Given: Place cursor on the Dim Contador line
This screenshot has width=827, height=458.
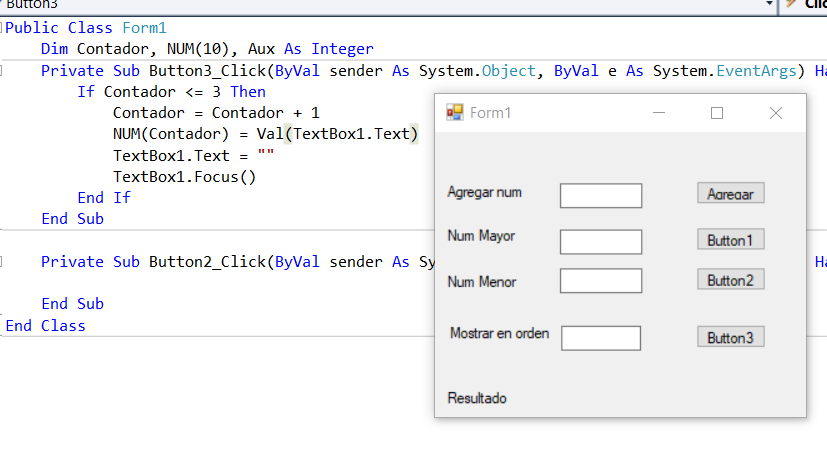Looking at the screenshot, I should tap(207, 49).
